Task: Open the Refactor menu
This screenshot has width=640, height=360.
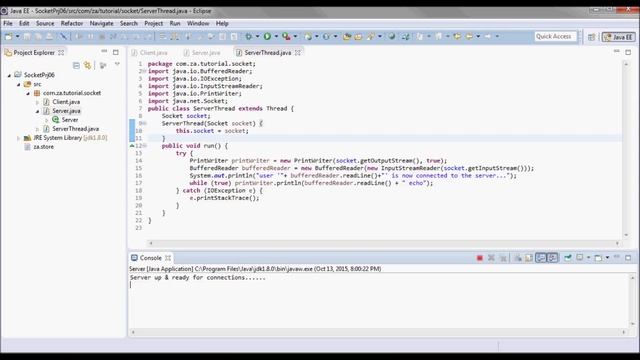Action: pos(72,23)
